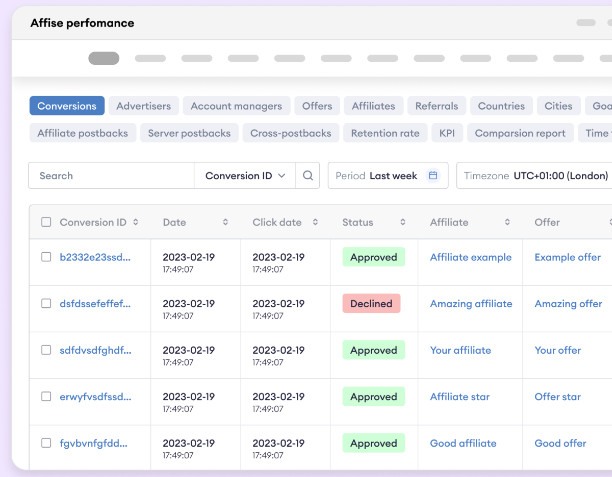The height and width of the screenshot is (477, 612).
Task: Sort by Date column arrows
Action: (225, 222)
